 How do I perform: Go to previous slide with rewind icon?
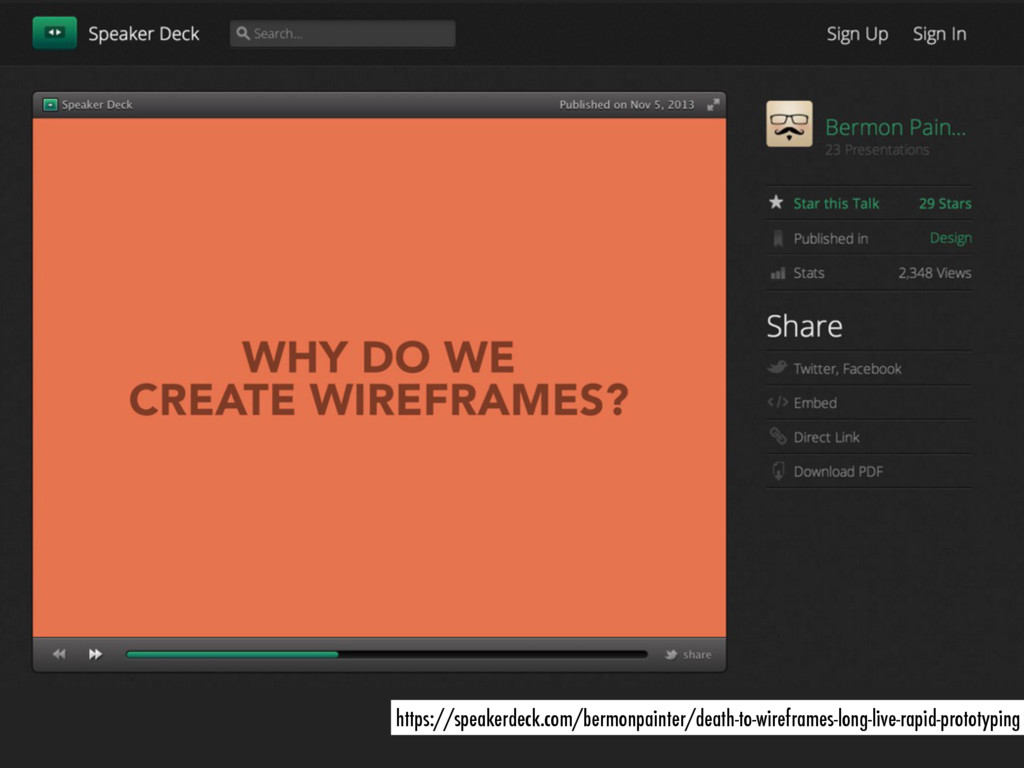59,654
